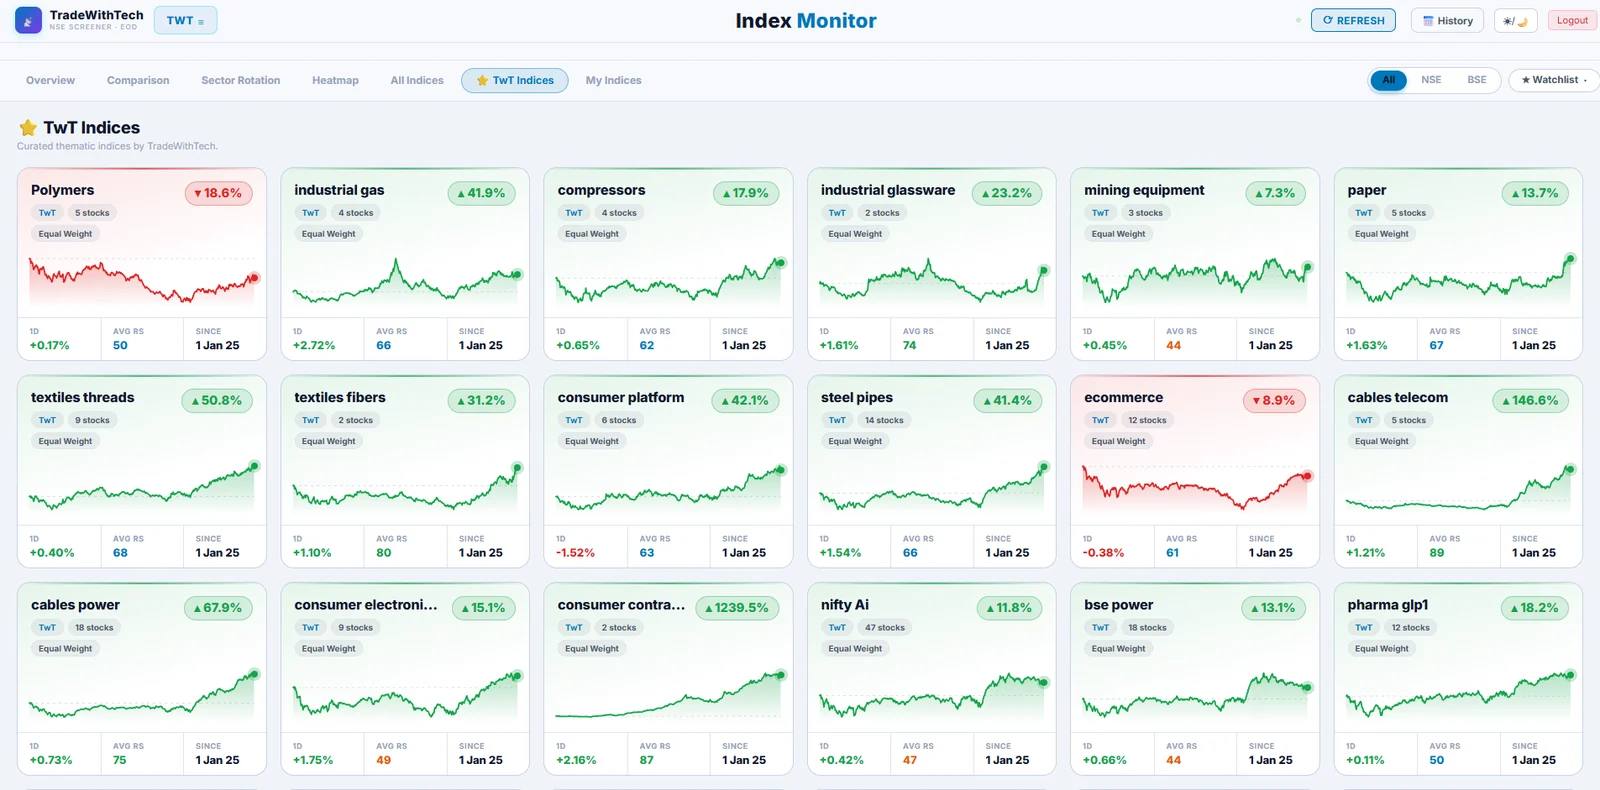Screen dimensions: 1600x790
Task: Click the cables telecom 146.6% badge
Action: [1530, 400]
